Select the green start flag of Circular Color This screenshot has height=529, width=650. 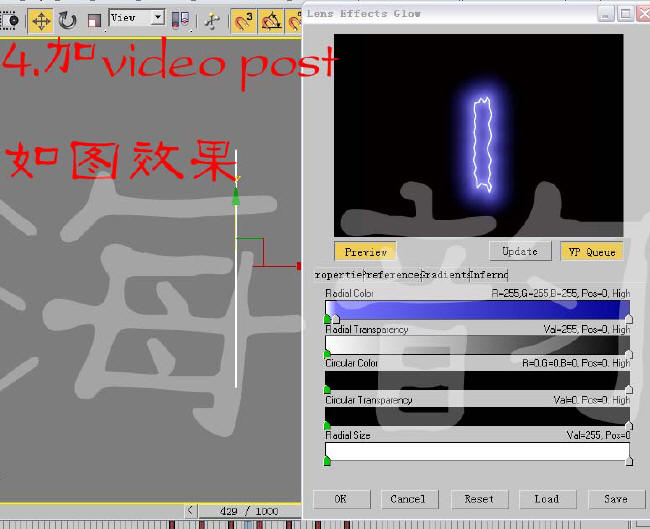327,389
